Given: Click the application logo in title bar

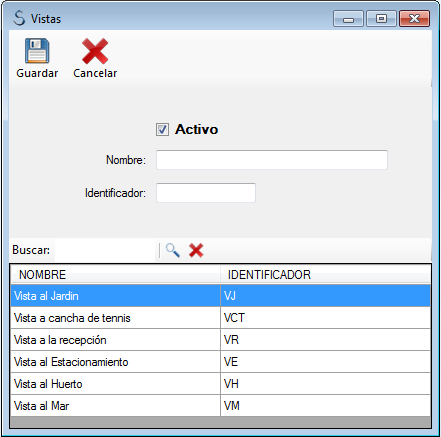Looking at the screenshot, I should (x=19, y=18).
